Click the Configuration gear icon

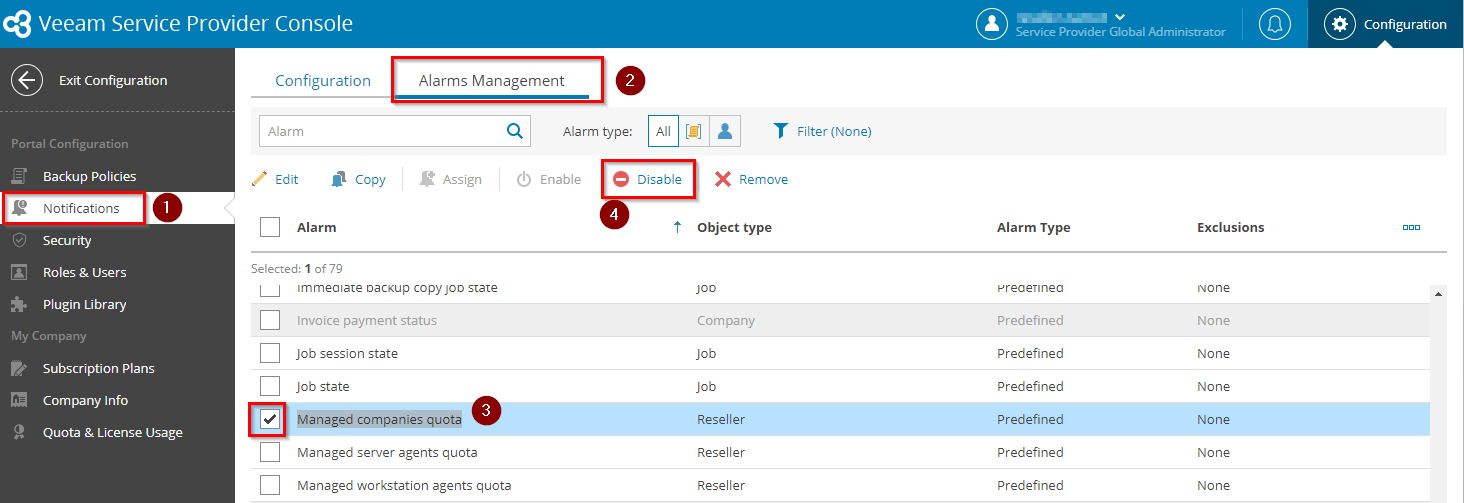[1340, 24]
